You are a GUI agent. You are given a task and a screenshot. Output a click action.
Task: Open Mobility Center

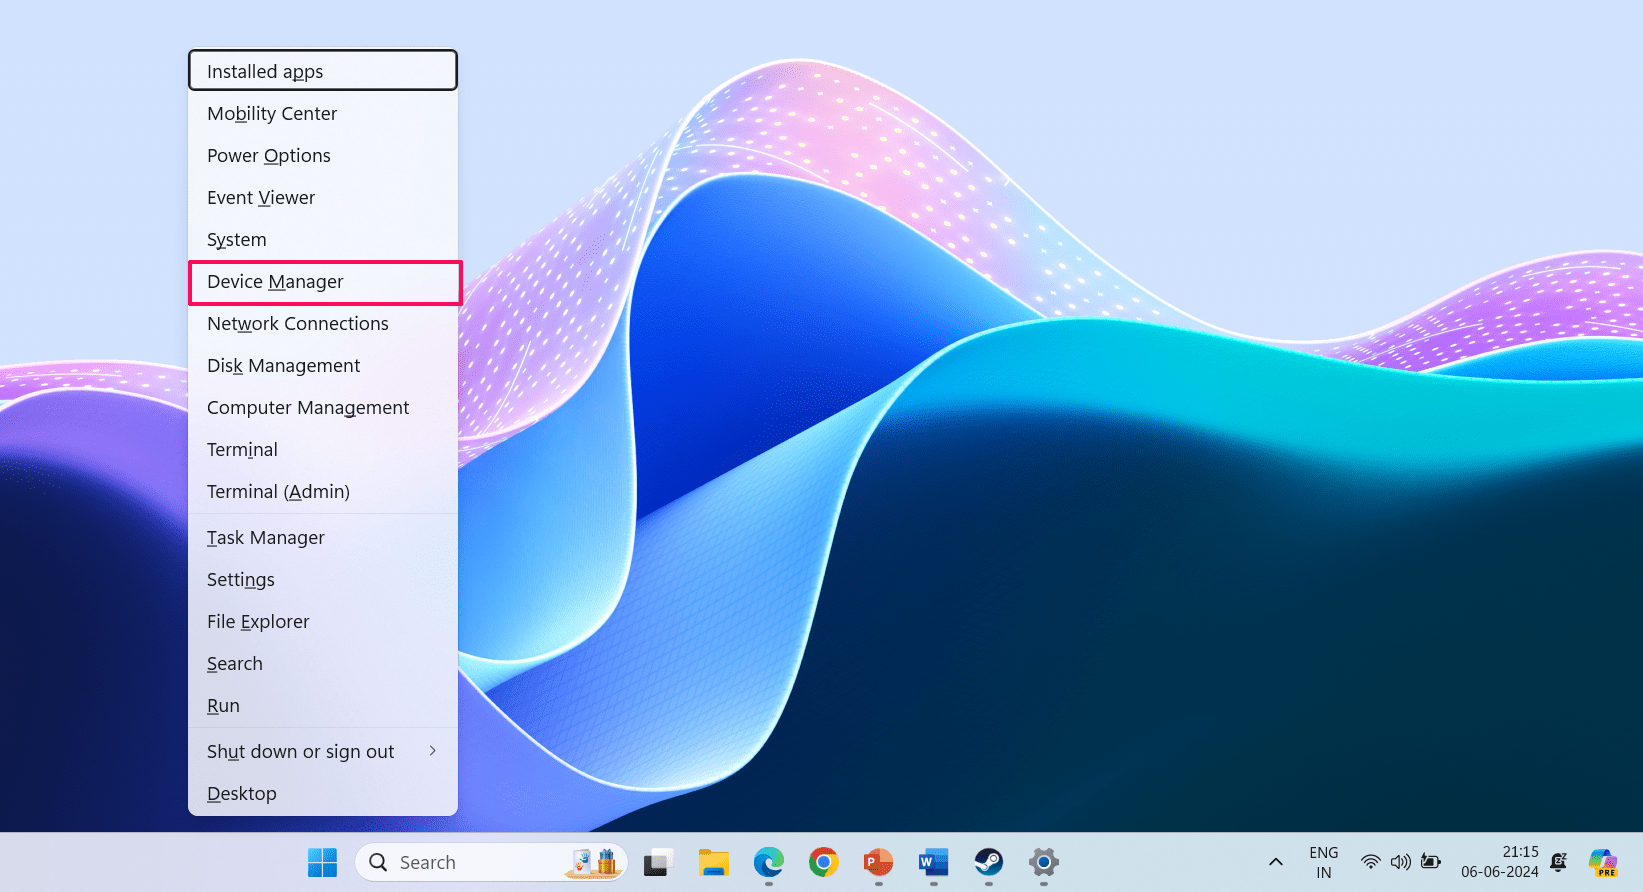click(323, 113)
